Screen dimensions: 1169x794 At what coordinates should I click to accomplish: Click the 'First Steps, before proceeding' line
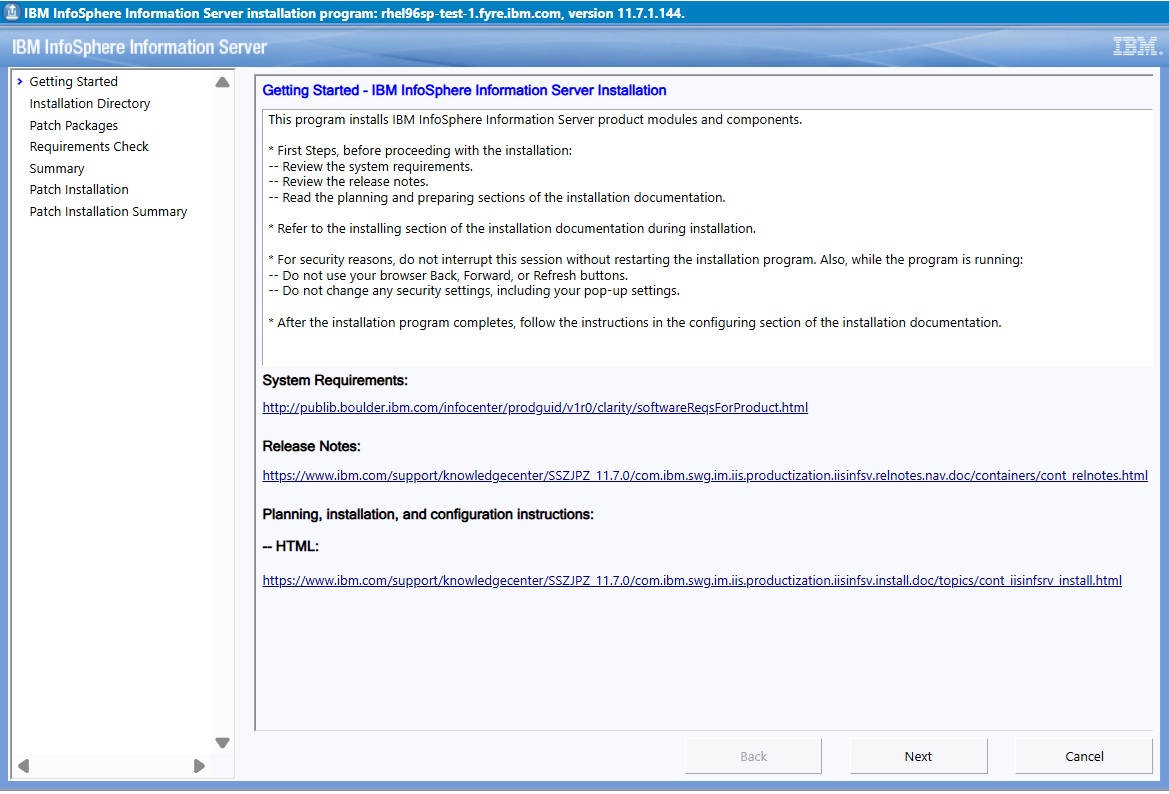pos(420,151)
